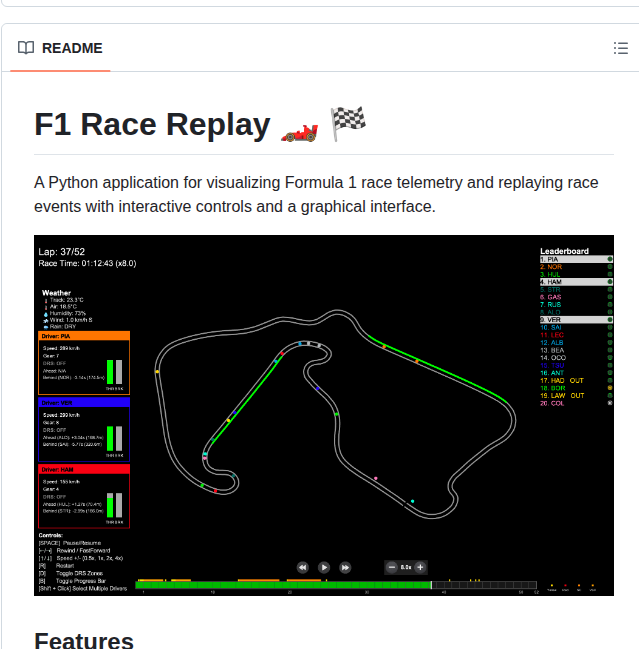This screenshot has height=649, width=639.
Task: Select 4. HAM in the leaderboard
Action: [576, 281]
